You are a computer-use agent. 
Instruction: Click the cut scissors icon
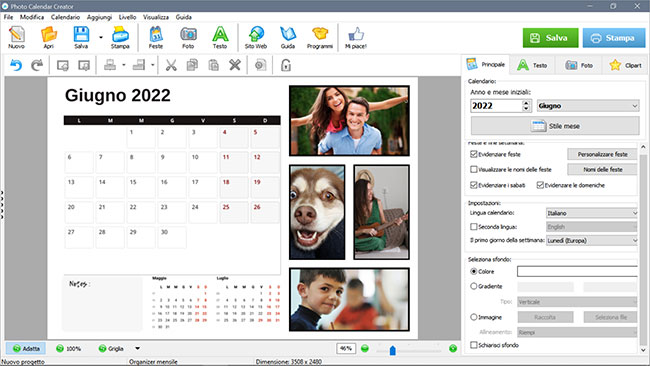(171, 65)
